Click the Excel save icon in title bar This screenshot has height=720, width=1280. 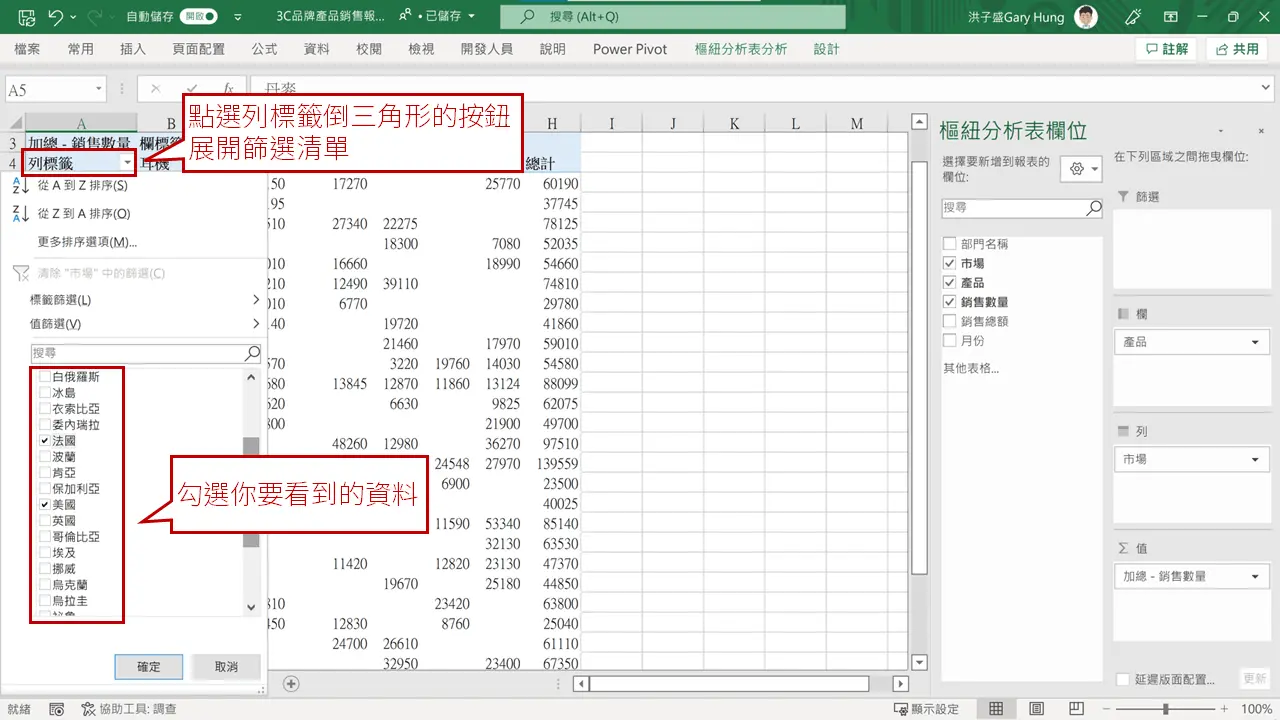coord(26,17)
